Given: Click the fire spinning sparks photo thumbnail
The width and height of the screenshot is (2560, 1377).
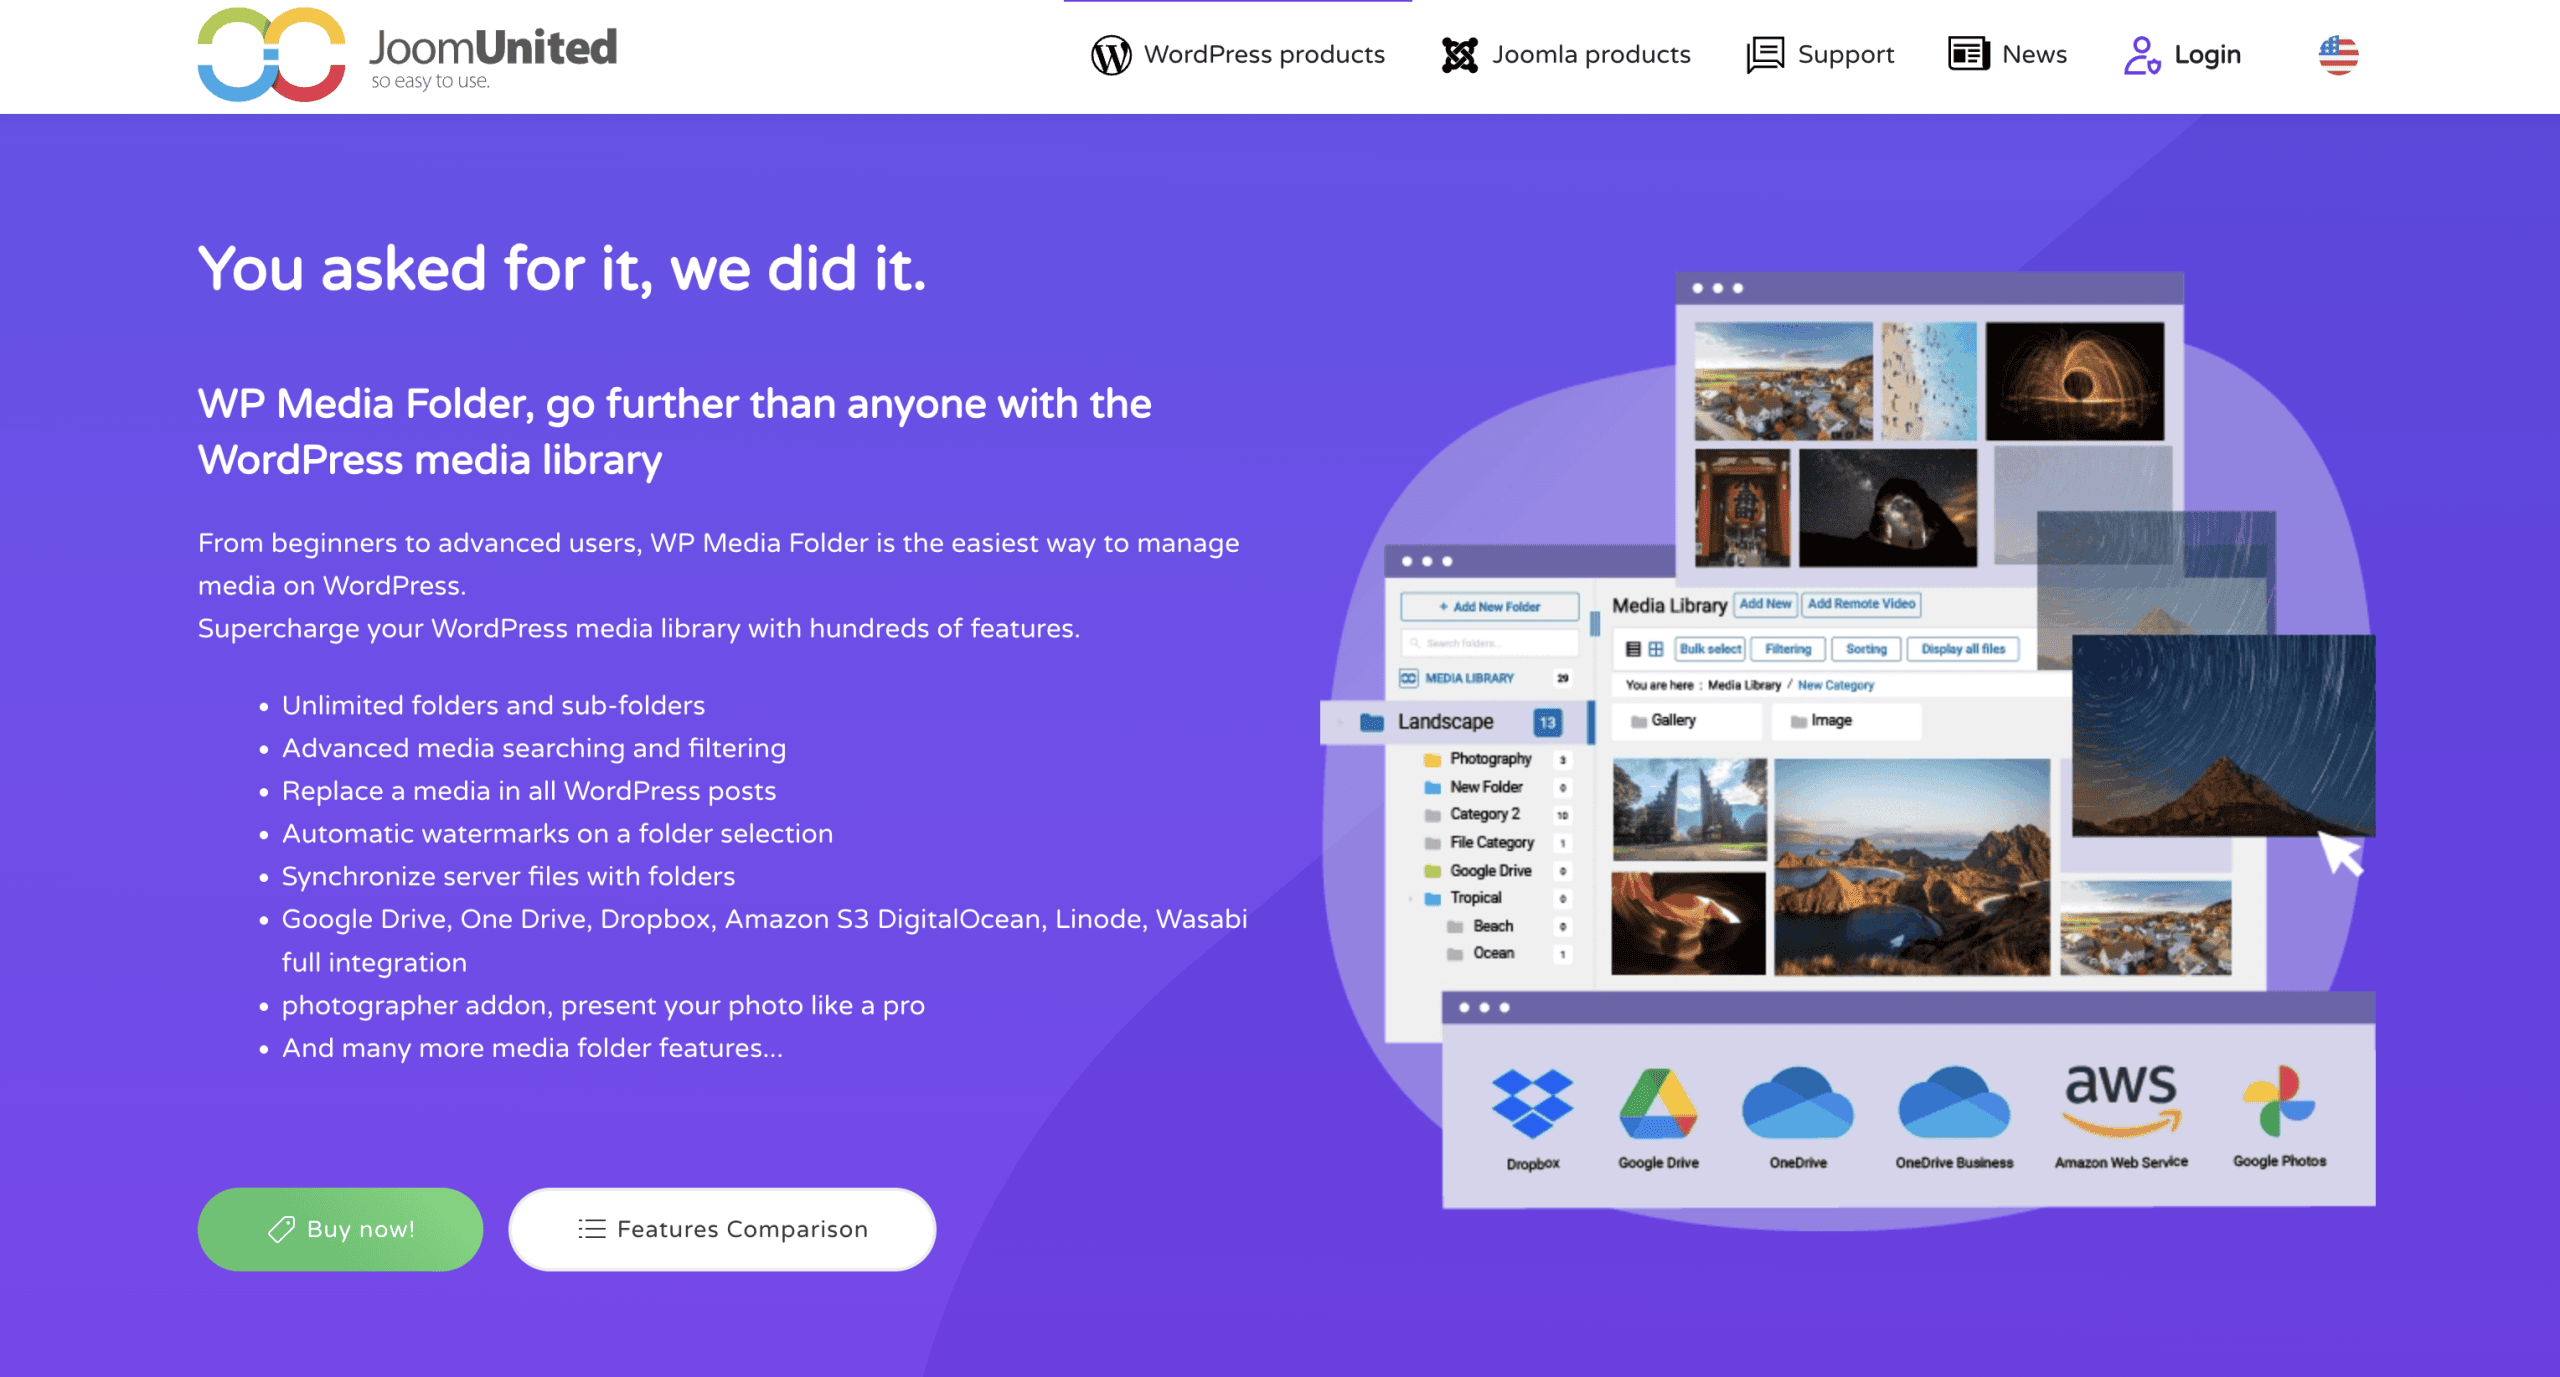Looking at the screenshot, I should [x=2074, y=381].
